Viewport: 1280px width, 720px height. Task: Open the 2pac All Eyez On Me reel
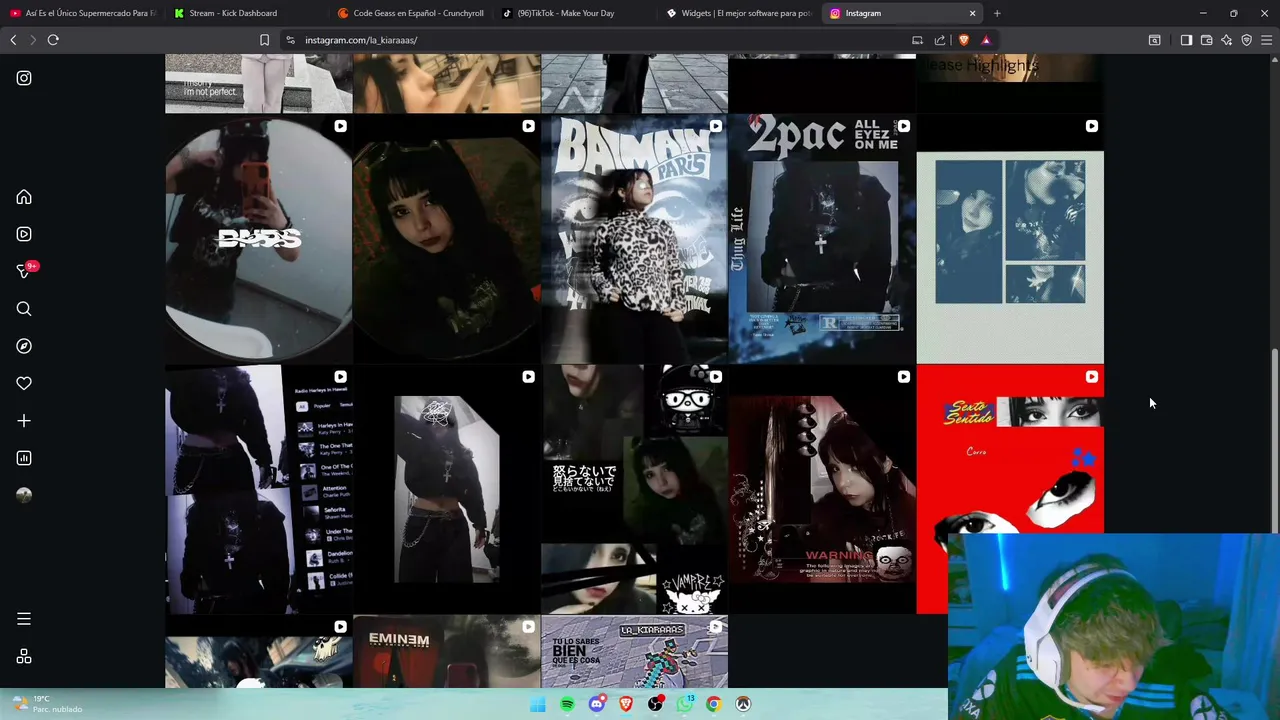point(822,238)
